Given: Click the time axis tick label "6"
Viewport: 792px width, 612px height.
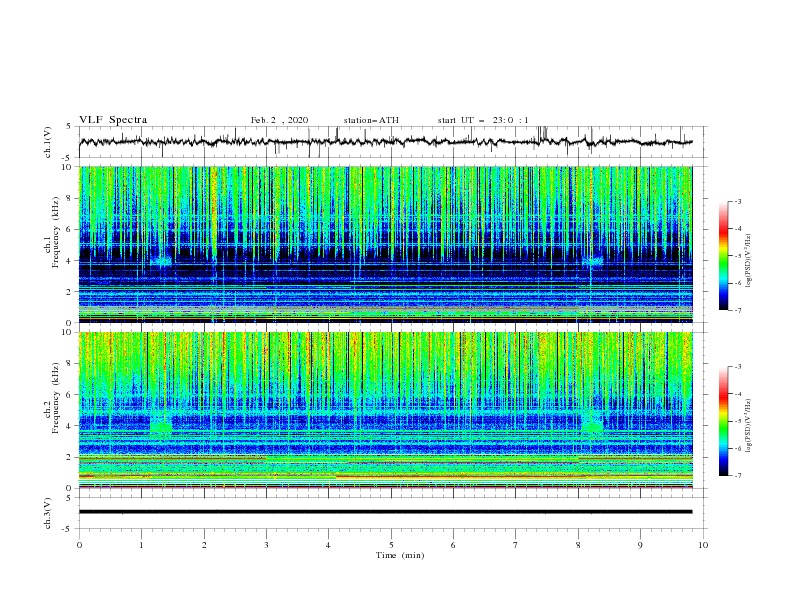Looking at the screenshot, I should tap(453, 545).
